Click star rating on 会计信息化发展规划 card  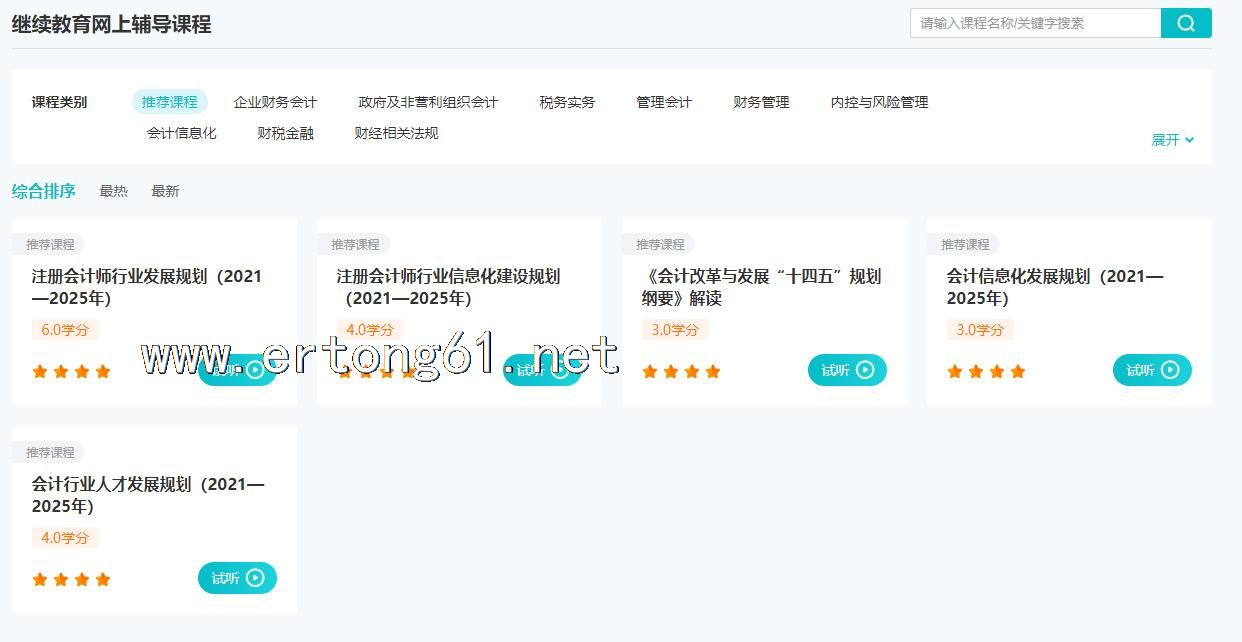(986, 372)
